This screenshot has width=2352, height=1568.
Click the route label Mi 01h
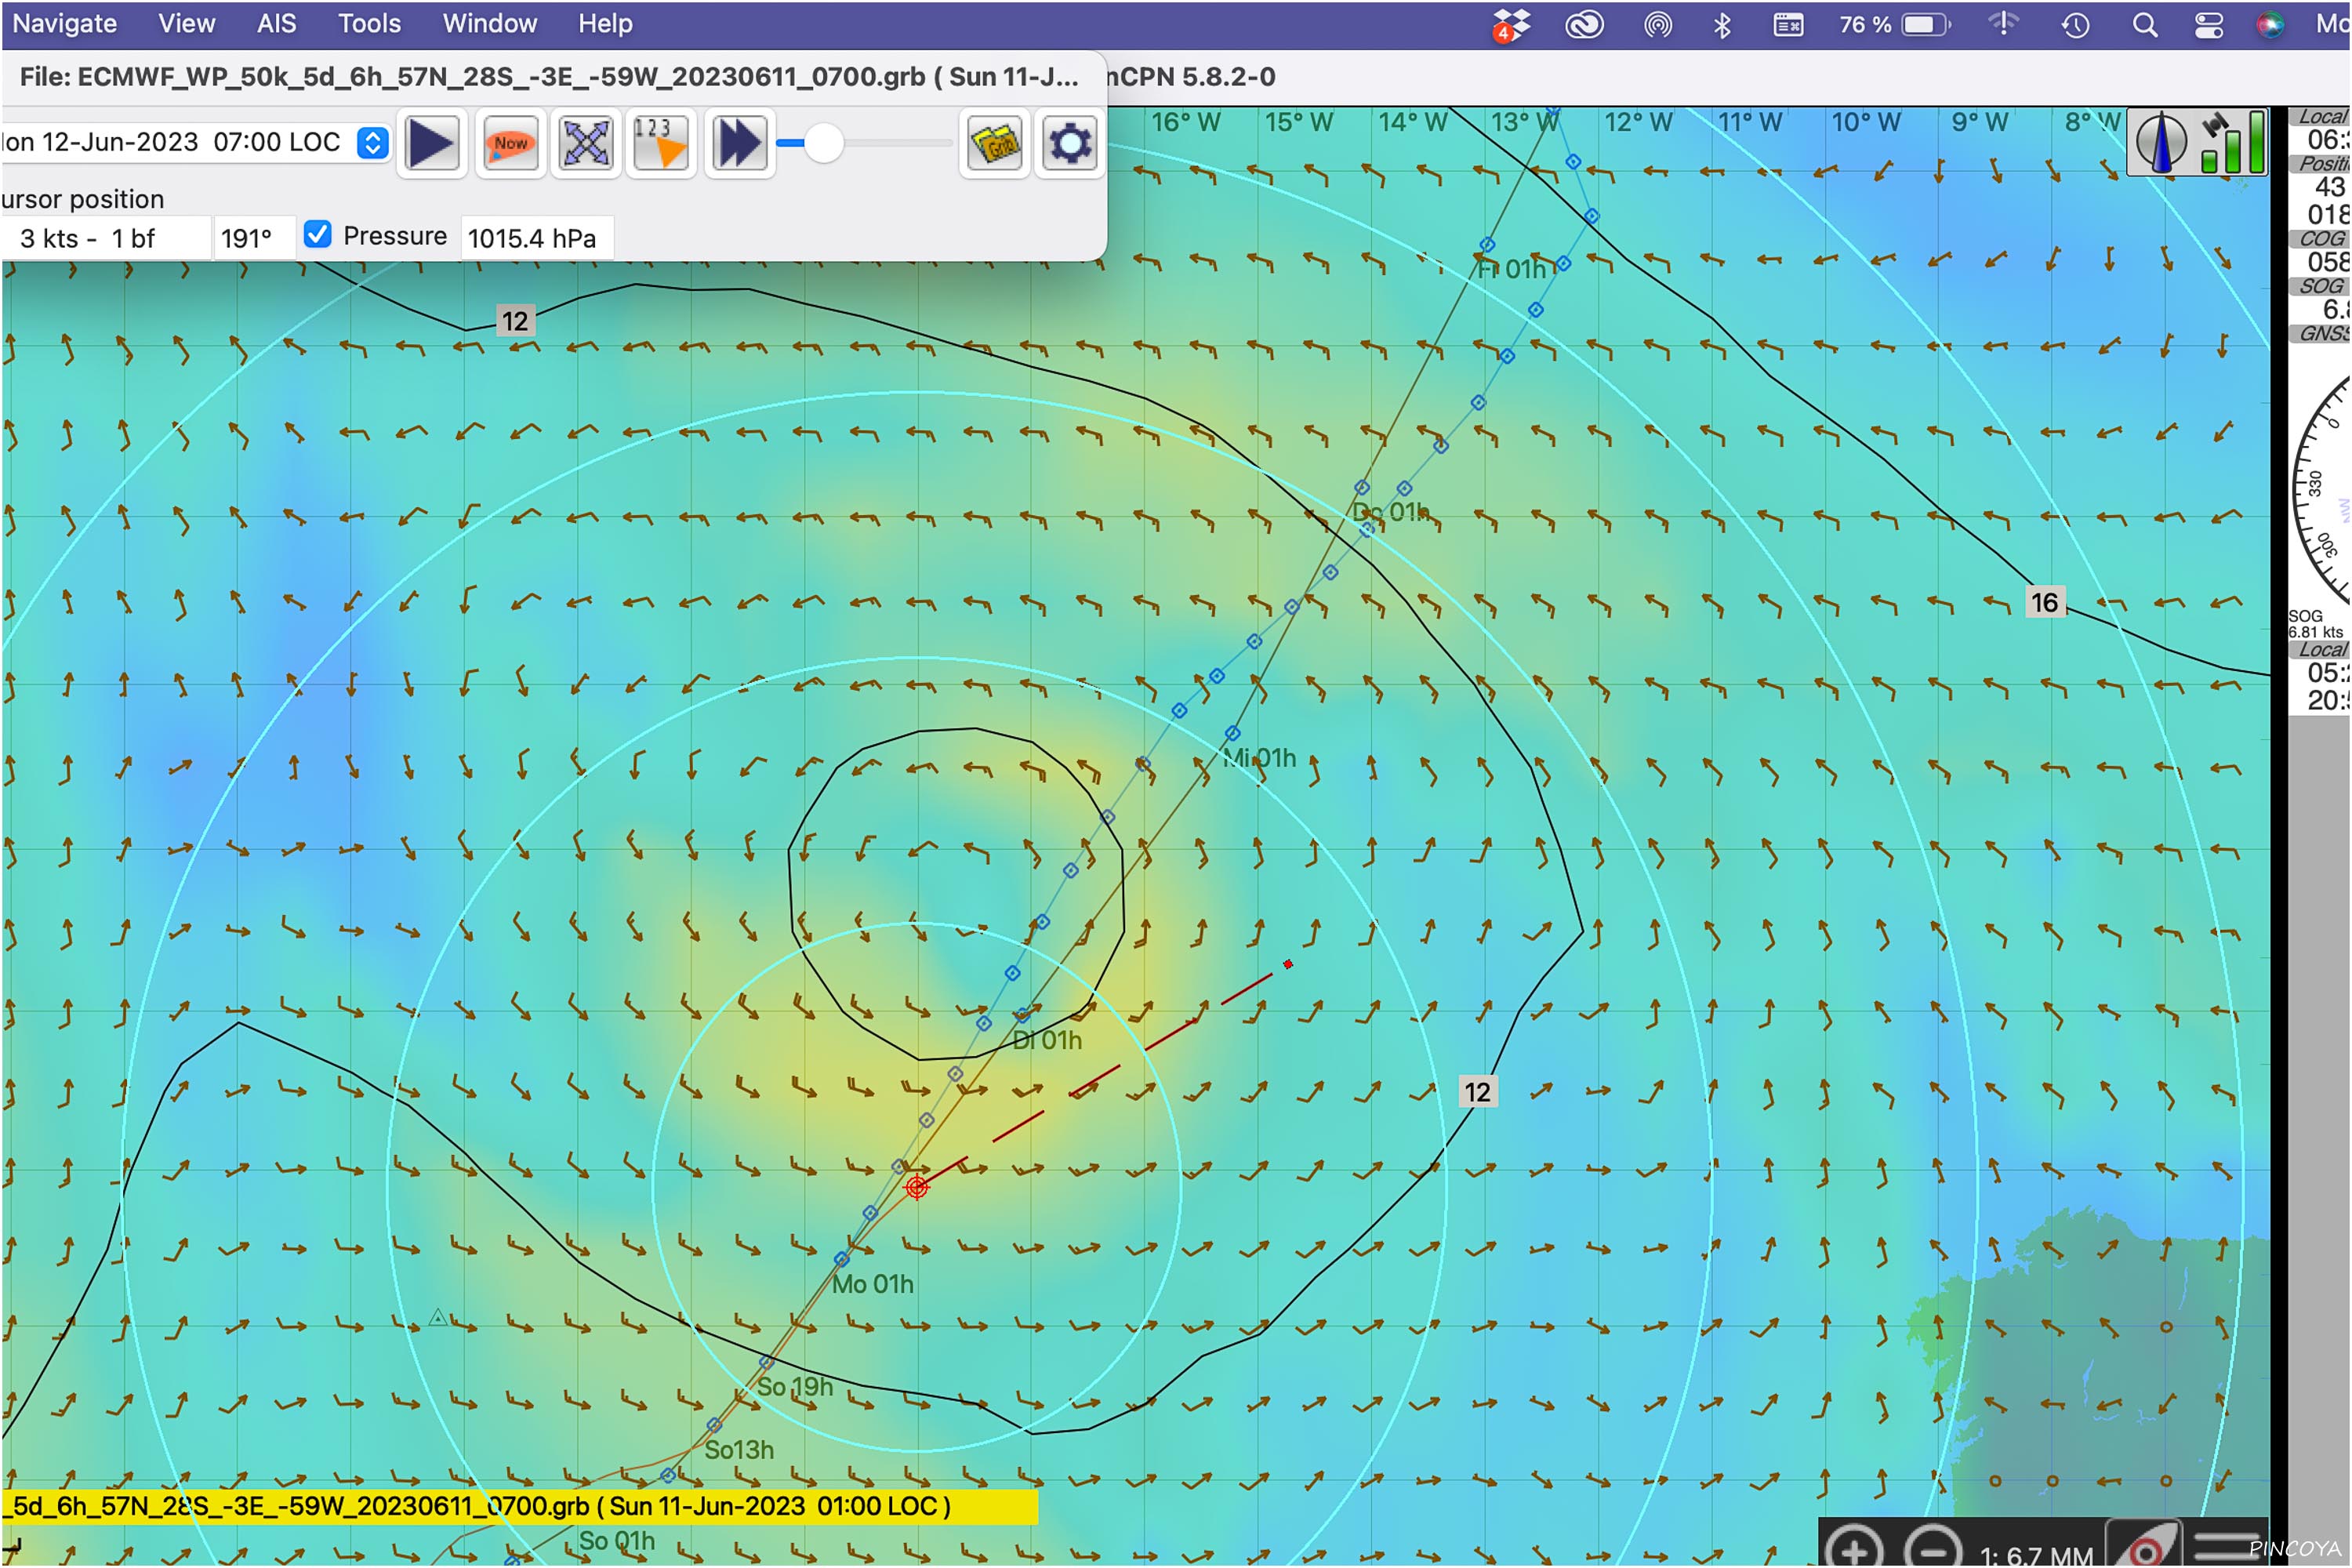point(1259,758)
